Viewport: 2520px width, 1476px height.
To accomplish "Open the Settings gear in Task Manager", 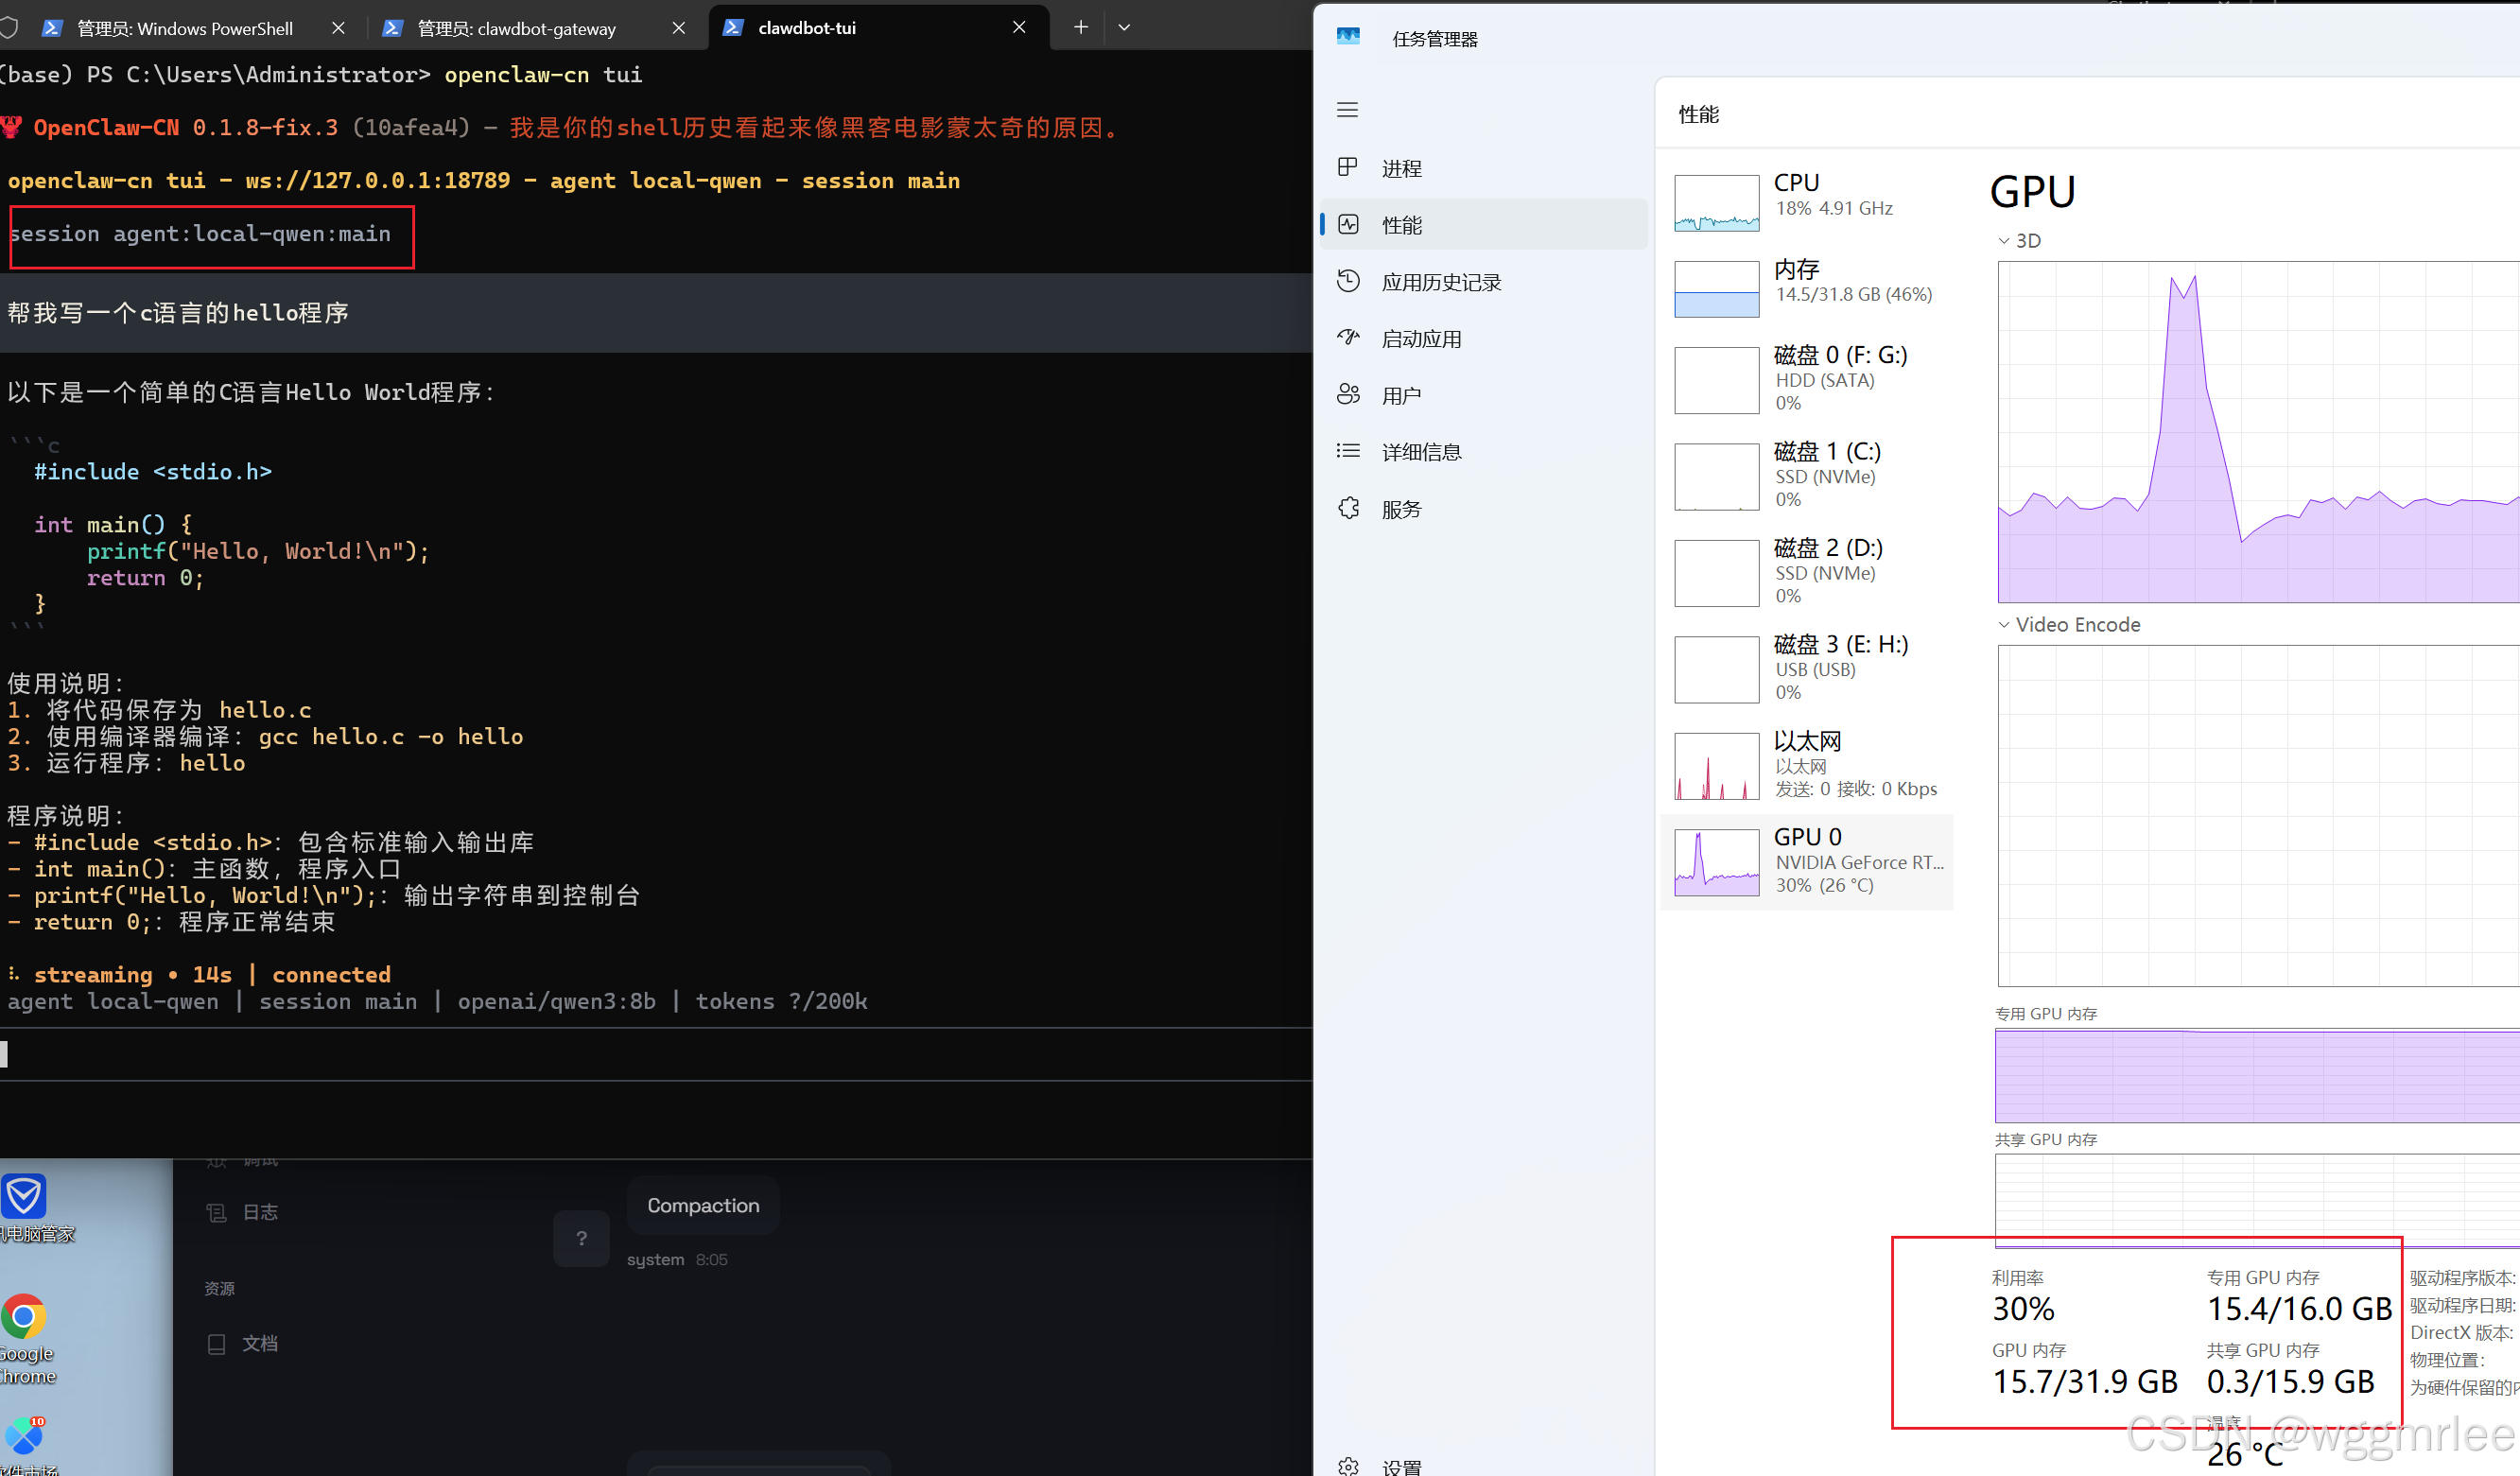I will (x=1348, y=1466).
